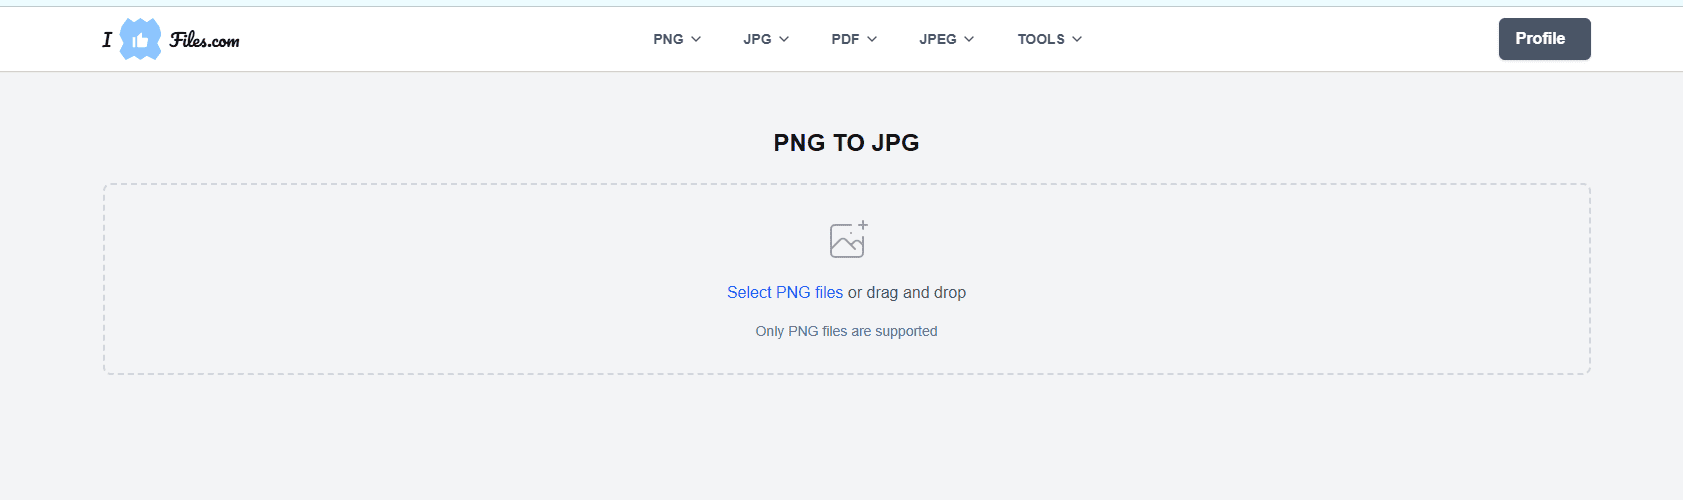The image size is (1683, 500).
Task: Click the "I" letter in the logo
Action: point(107,40)
